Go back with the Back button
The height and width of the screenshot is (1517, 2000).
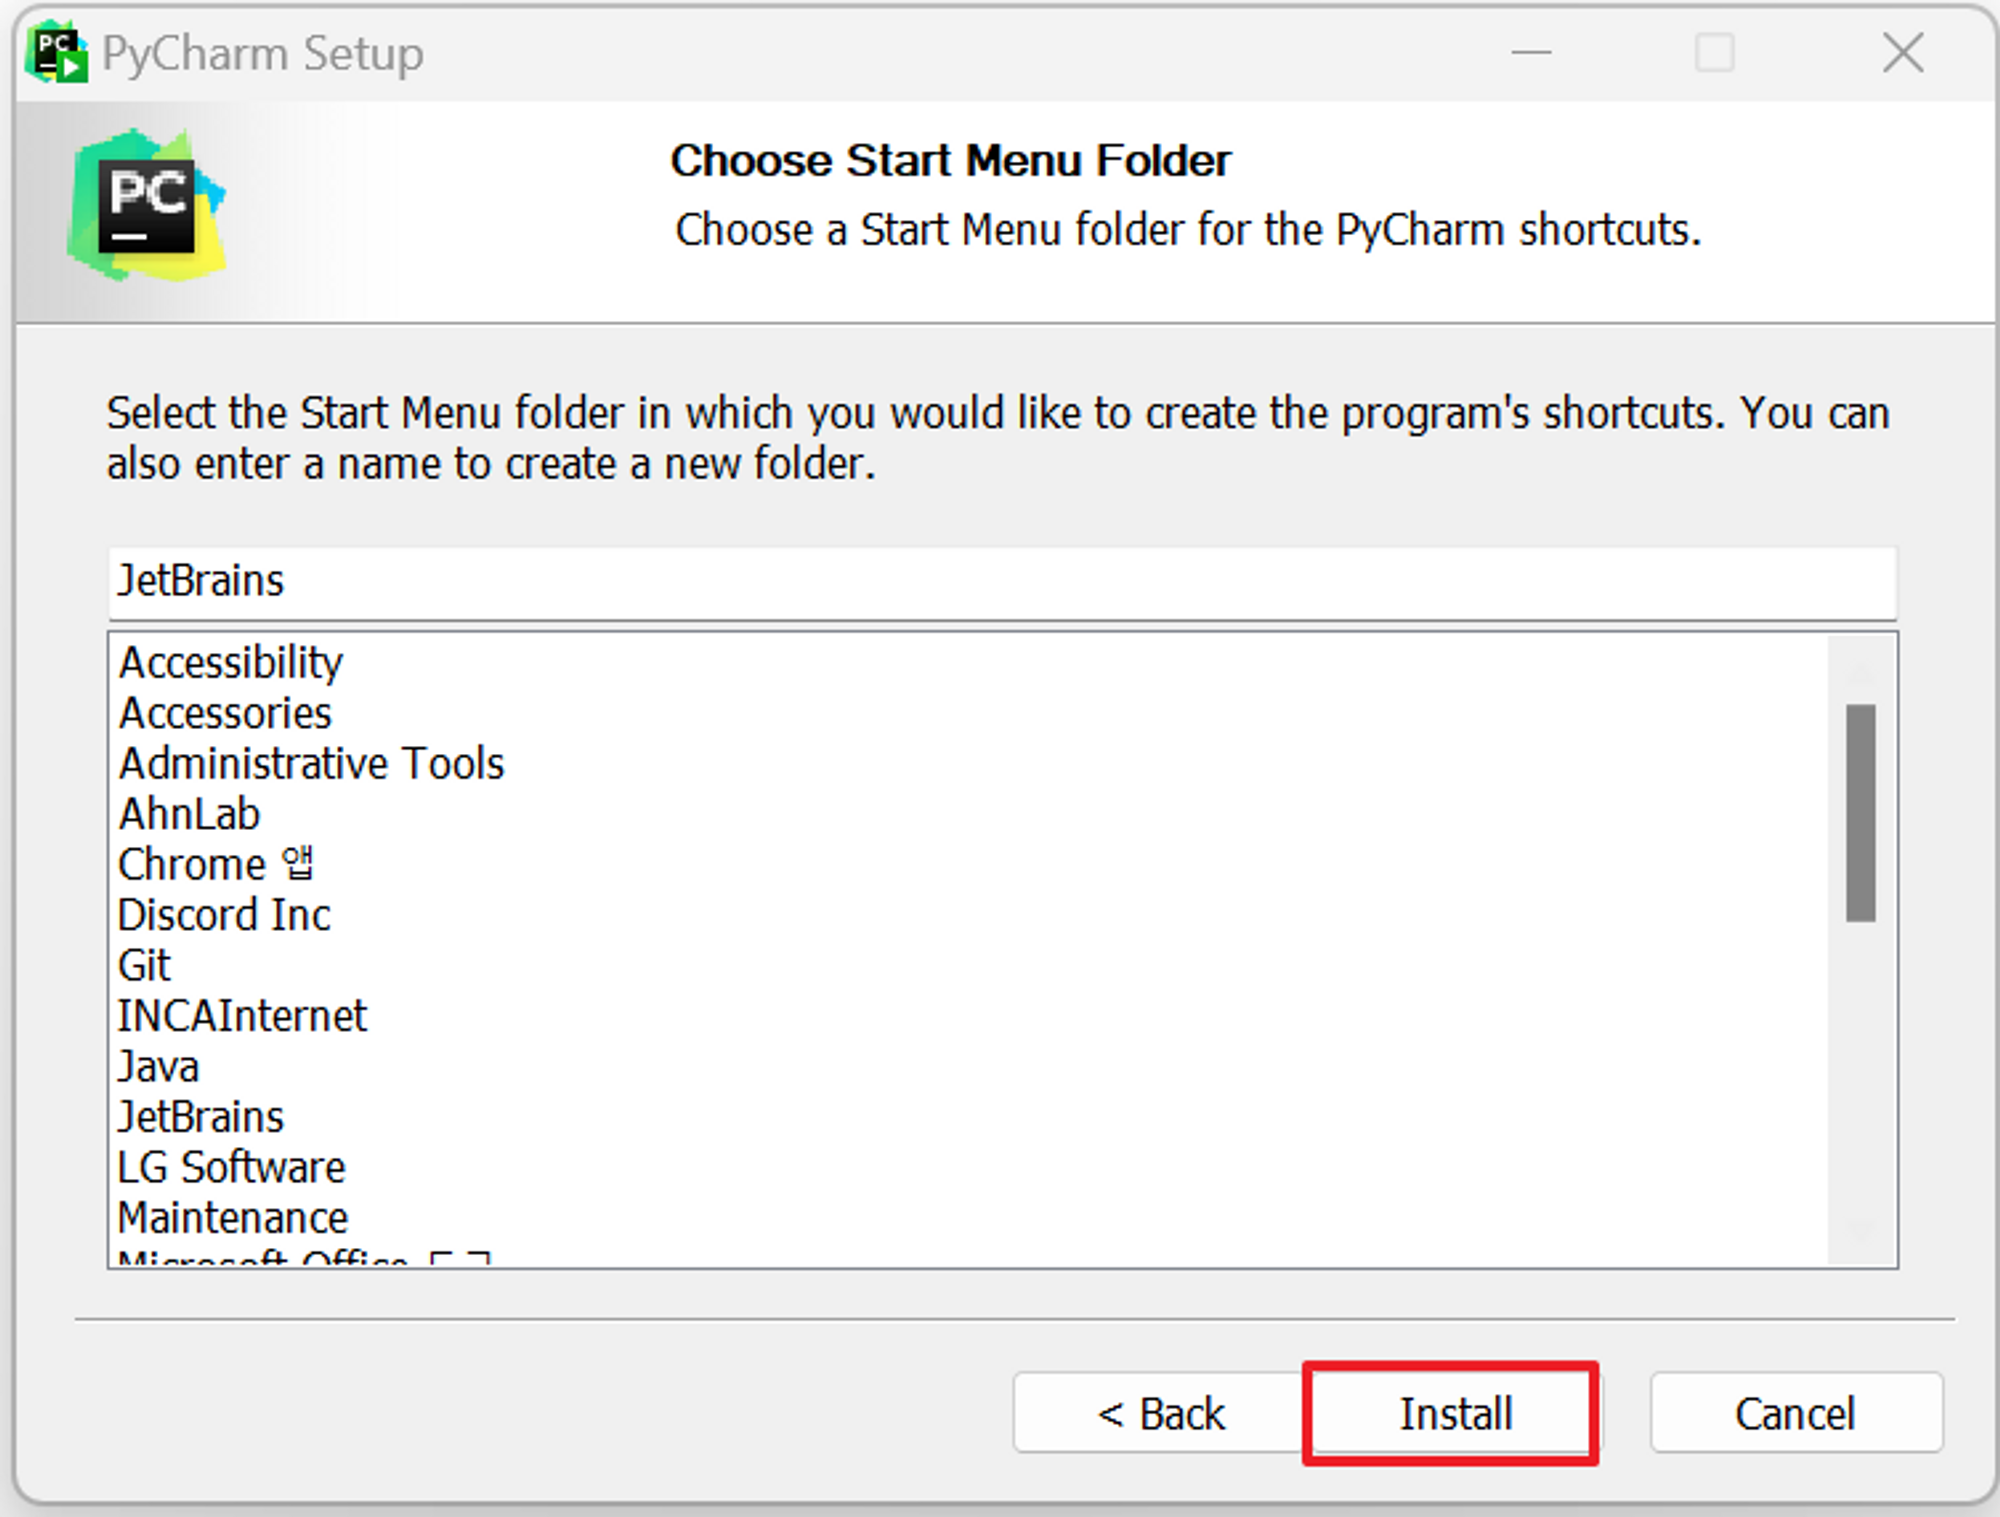point(1161,1413)
